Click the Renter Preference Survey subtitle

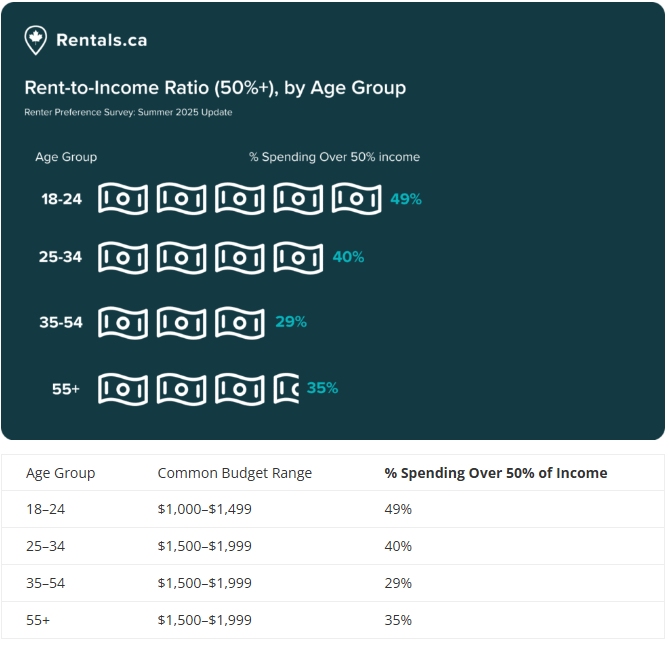pos(128,112)
